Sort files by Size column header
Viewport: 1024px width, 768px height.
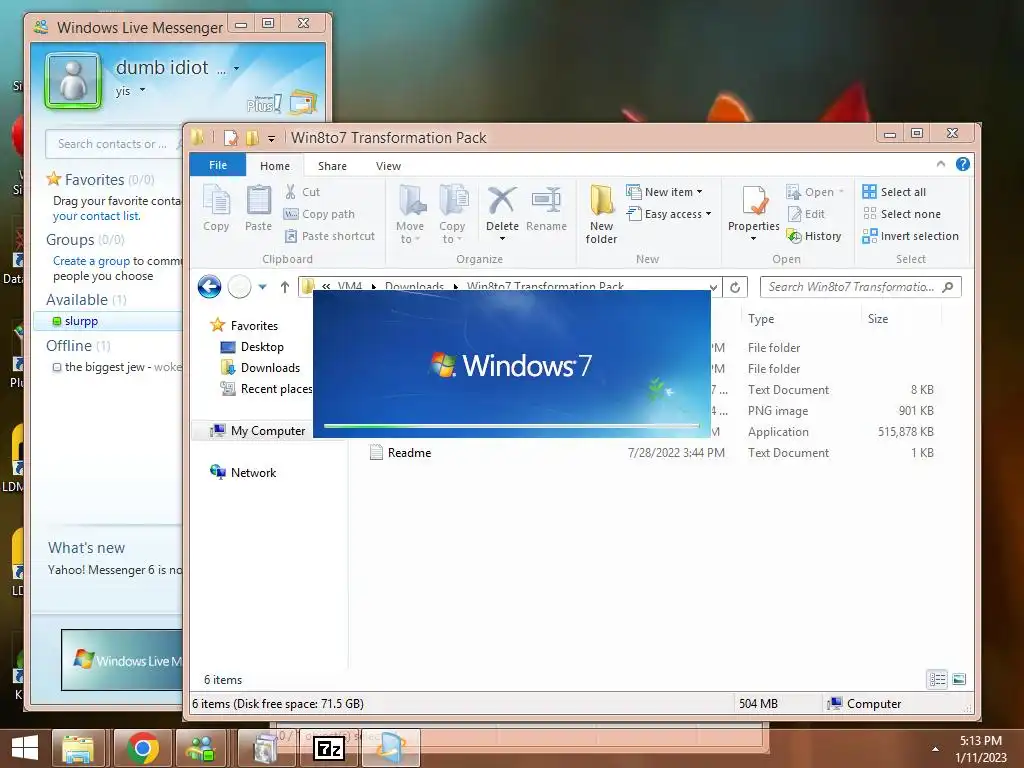878,319
